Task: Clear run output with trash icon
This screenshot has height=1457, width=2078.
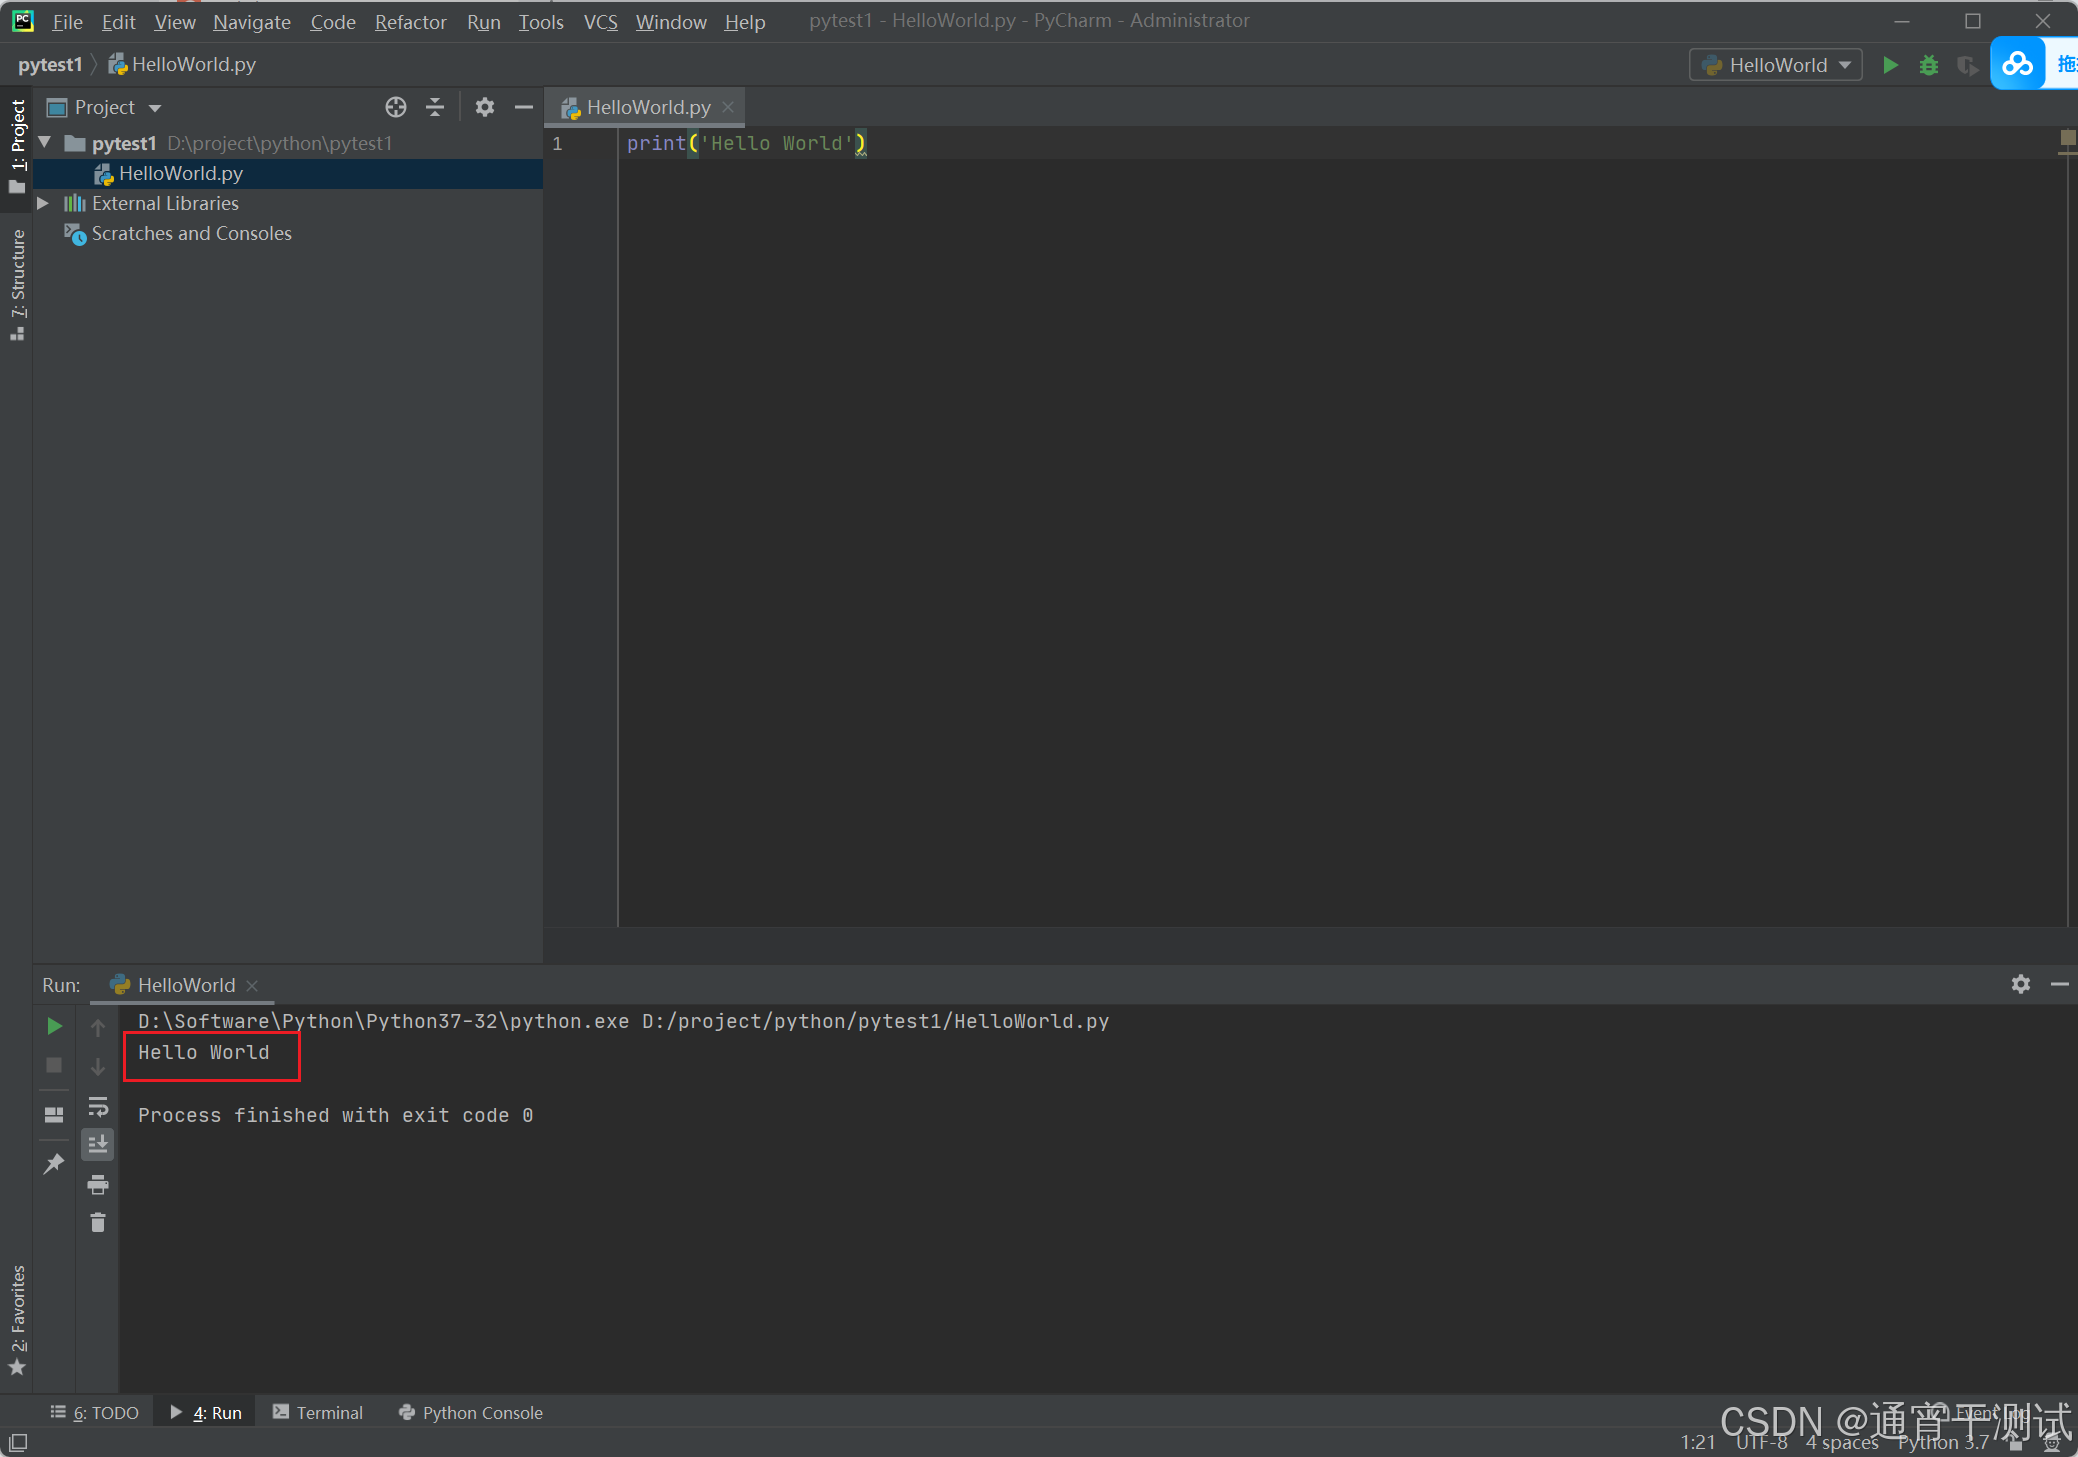Action: point(98,1223)
